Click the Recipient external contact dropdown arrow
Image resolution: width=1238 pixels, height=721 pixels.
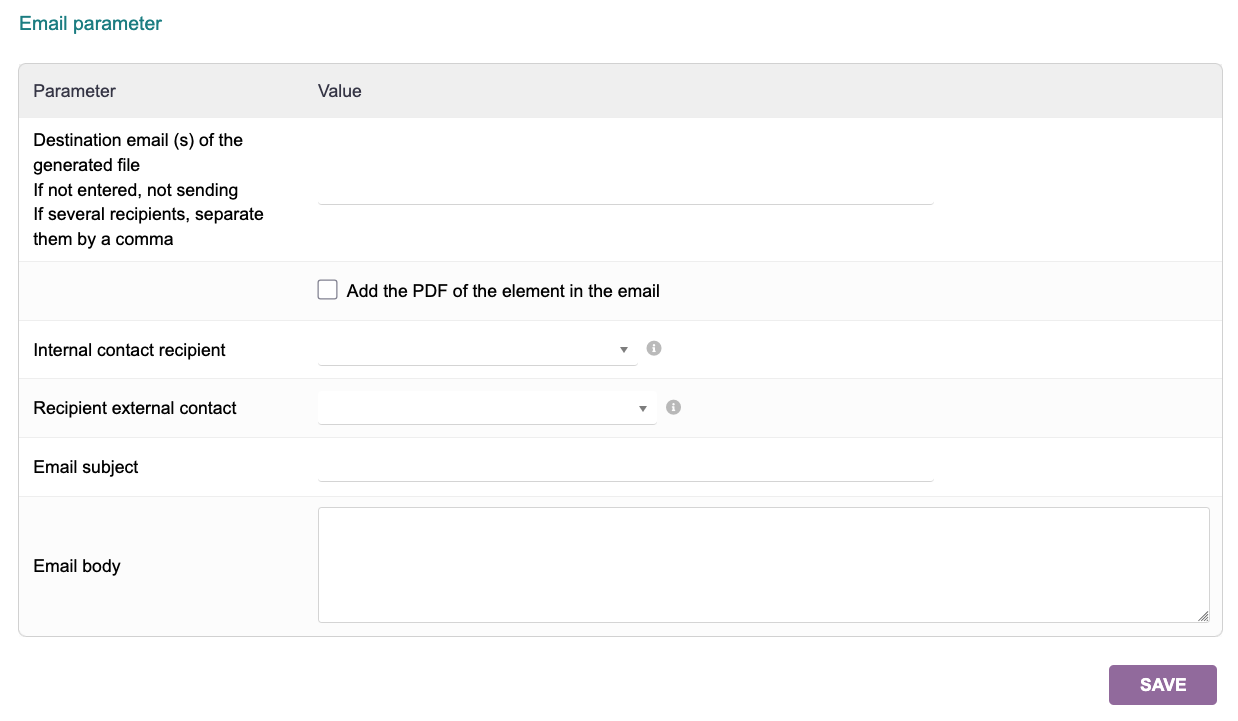tap(643, 408)
